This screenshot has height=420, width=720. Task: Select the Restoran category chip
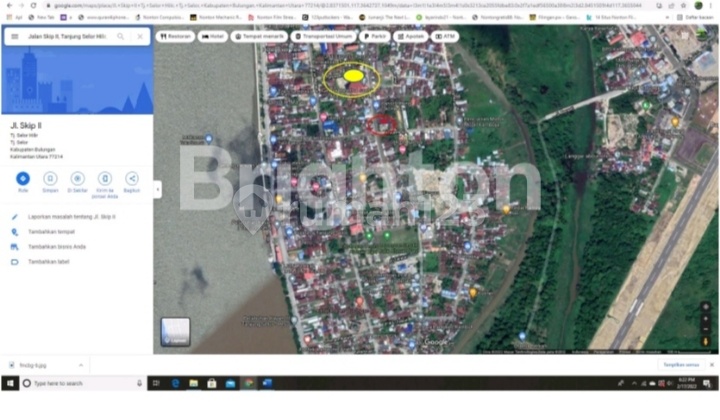176,36
